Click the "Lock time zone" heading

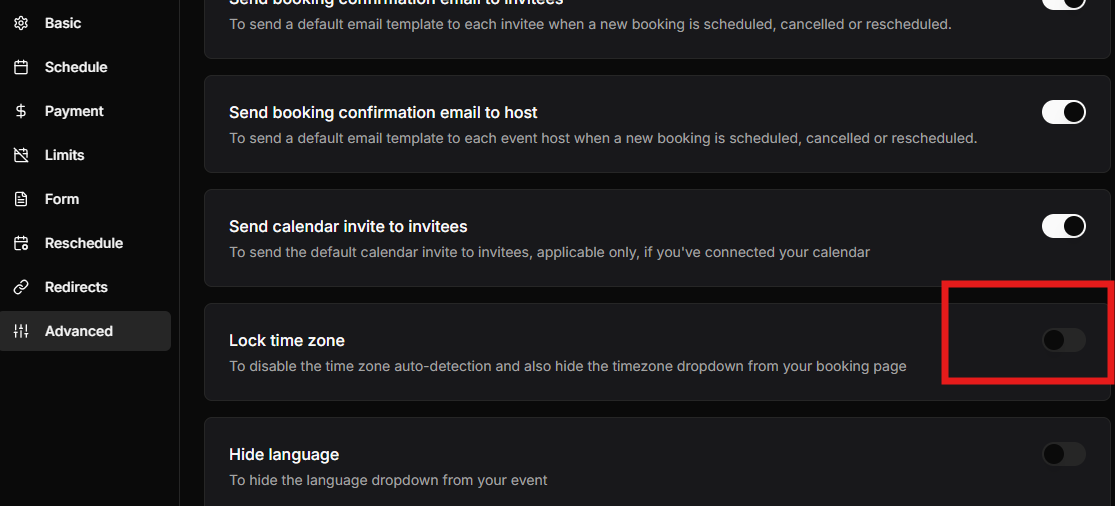287,340
